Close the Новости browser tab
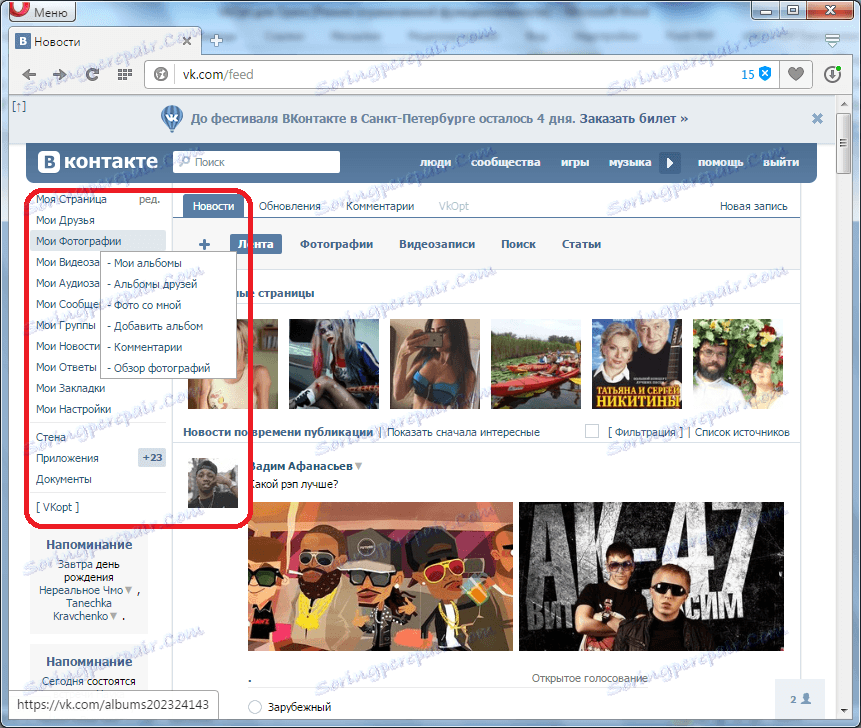Viewport: 861px width, 728px height. point(187,41)
